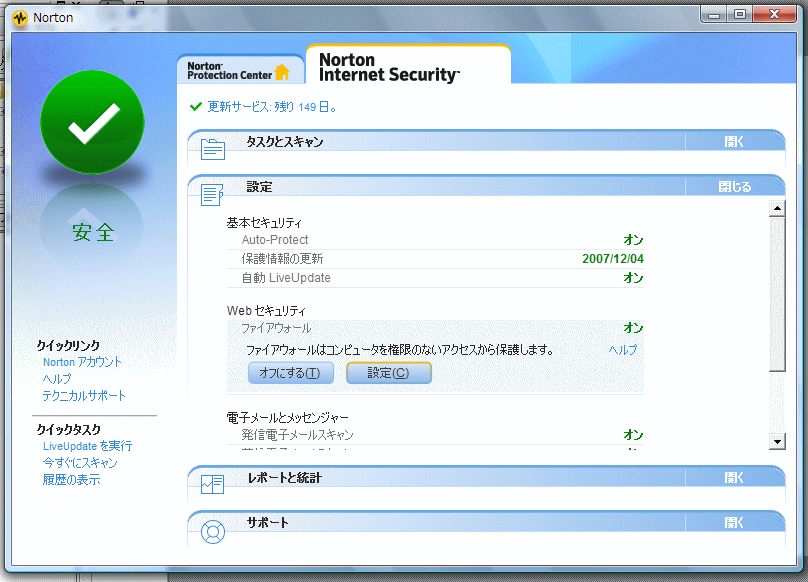Open the テクニカルサポート quick link

point(84,396)
